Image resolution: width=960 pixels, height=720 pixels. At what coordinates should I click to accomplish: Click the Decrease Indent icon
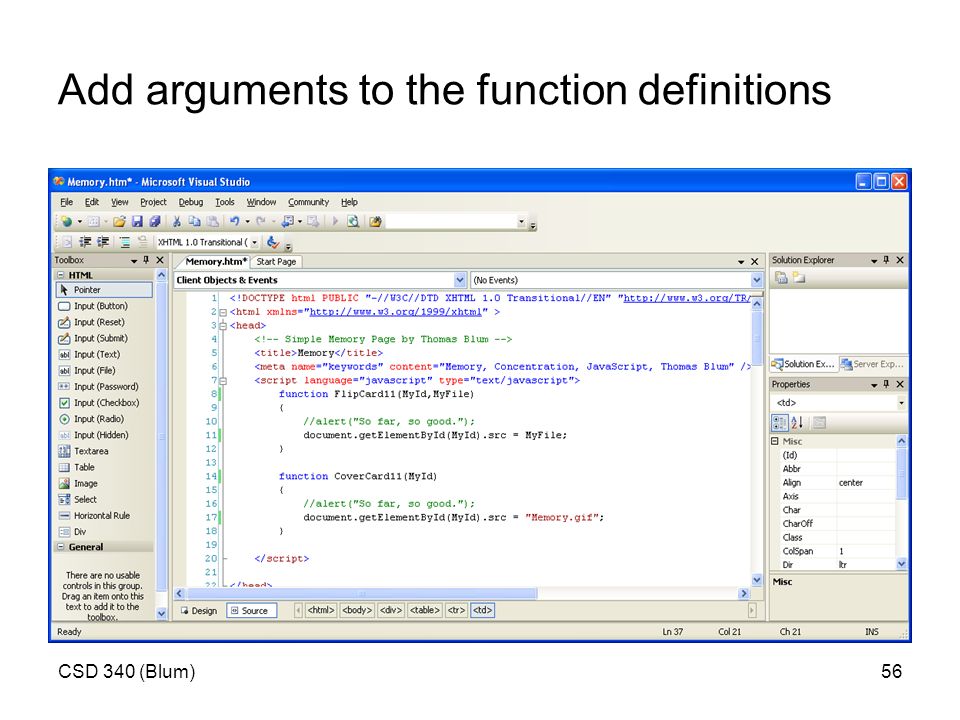(x=85, y=242)
